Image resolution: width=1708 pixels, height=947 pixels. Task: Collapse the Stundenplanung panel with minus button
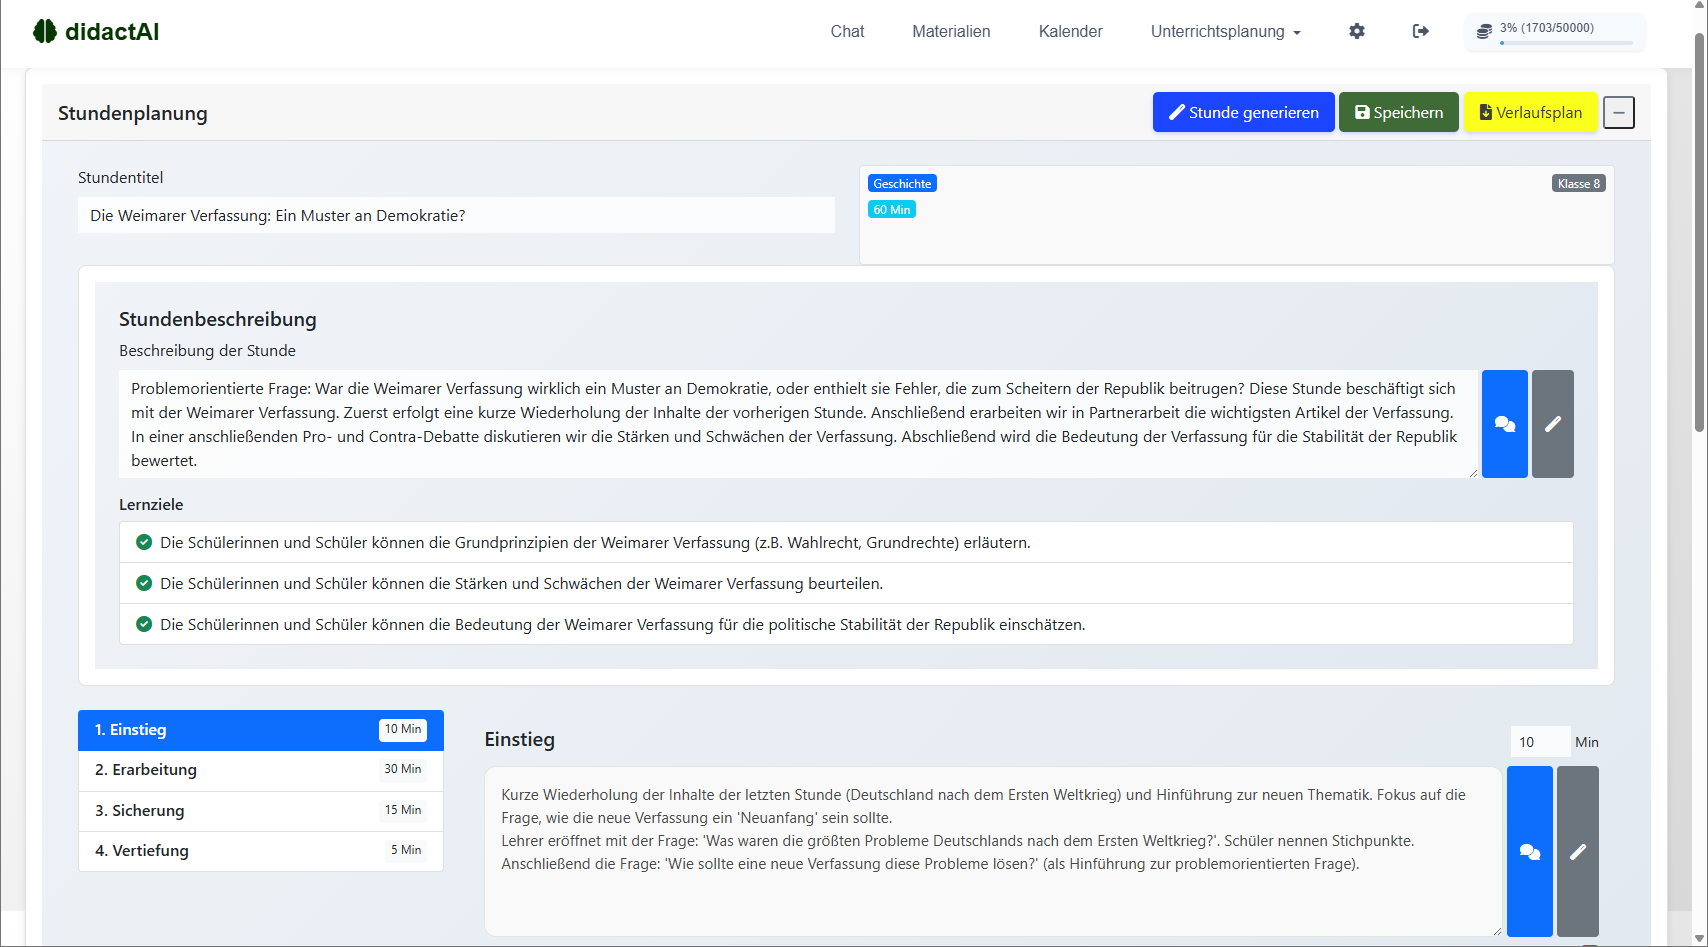pos(1619,112)
